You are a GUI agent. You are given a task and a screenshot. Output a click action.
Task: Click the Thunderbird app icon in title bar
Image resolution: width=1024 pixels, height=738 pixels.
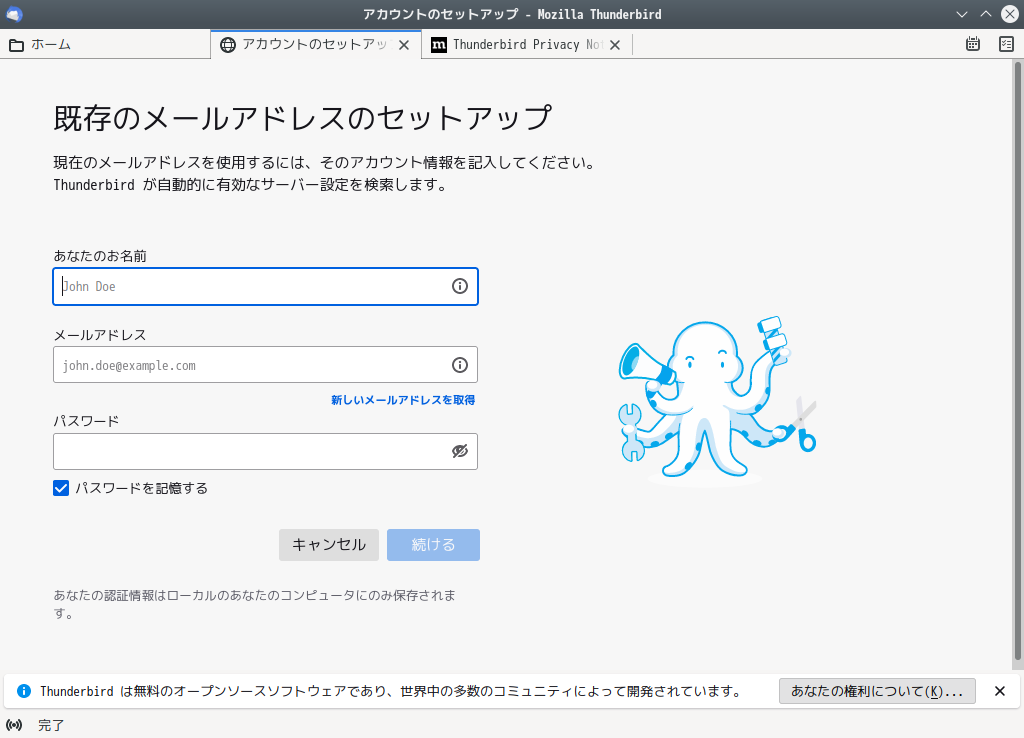coord(14,14)
